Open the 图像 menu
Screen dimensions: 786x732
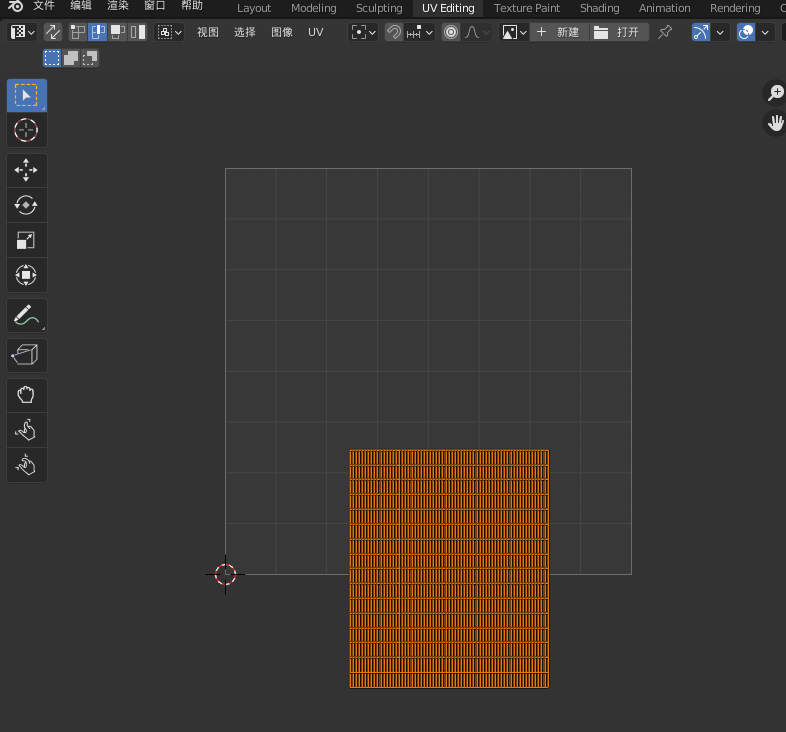282,33
